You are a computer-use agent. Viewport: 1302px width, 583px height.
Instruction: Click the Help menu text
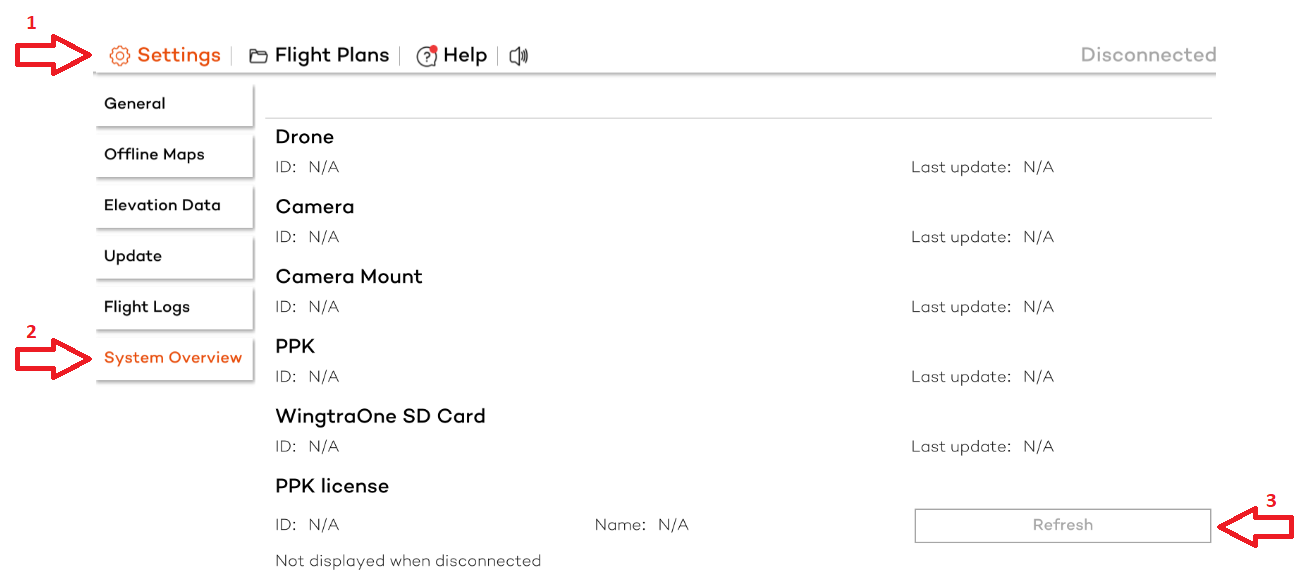[x=465, y=56]
